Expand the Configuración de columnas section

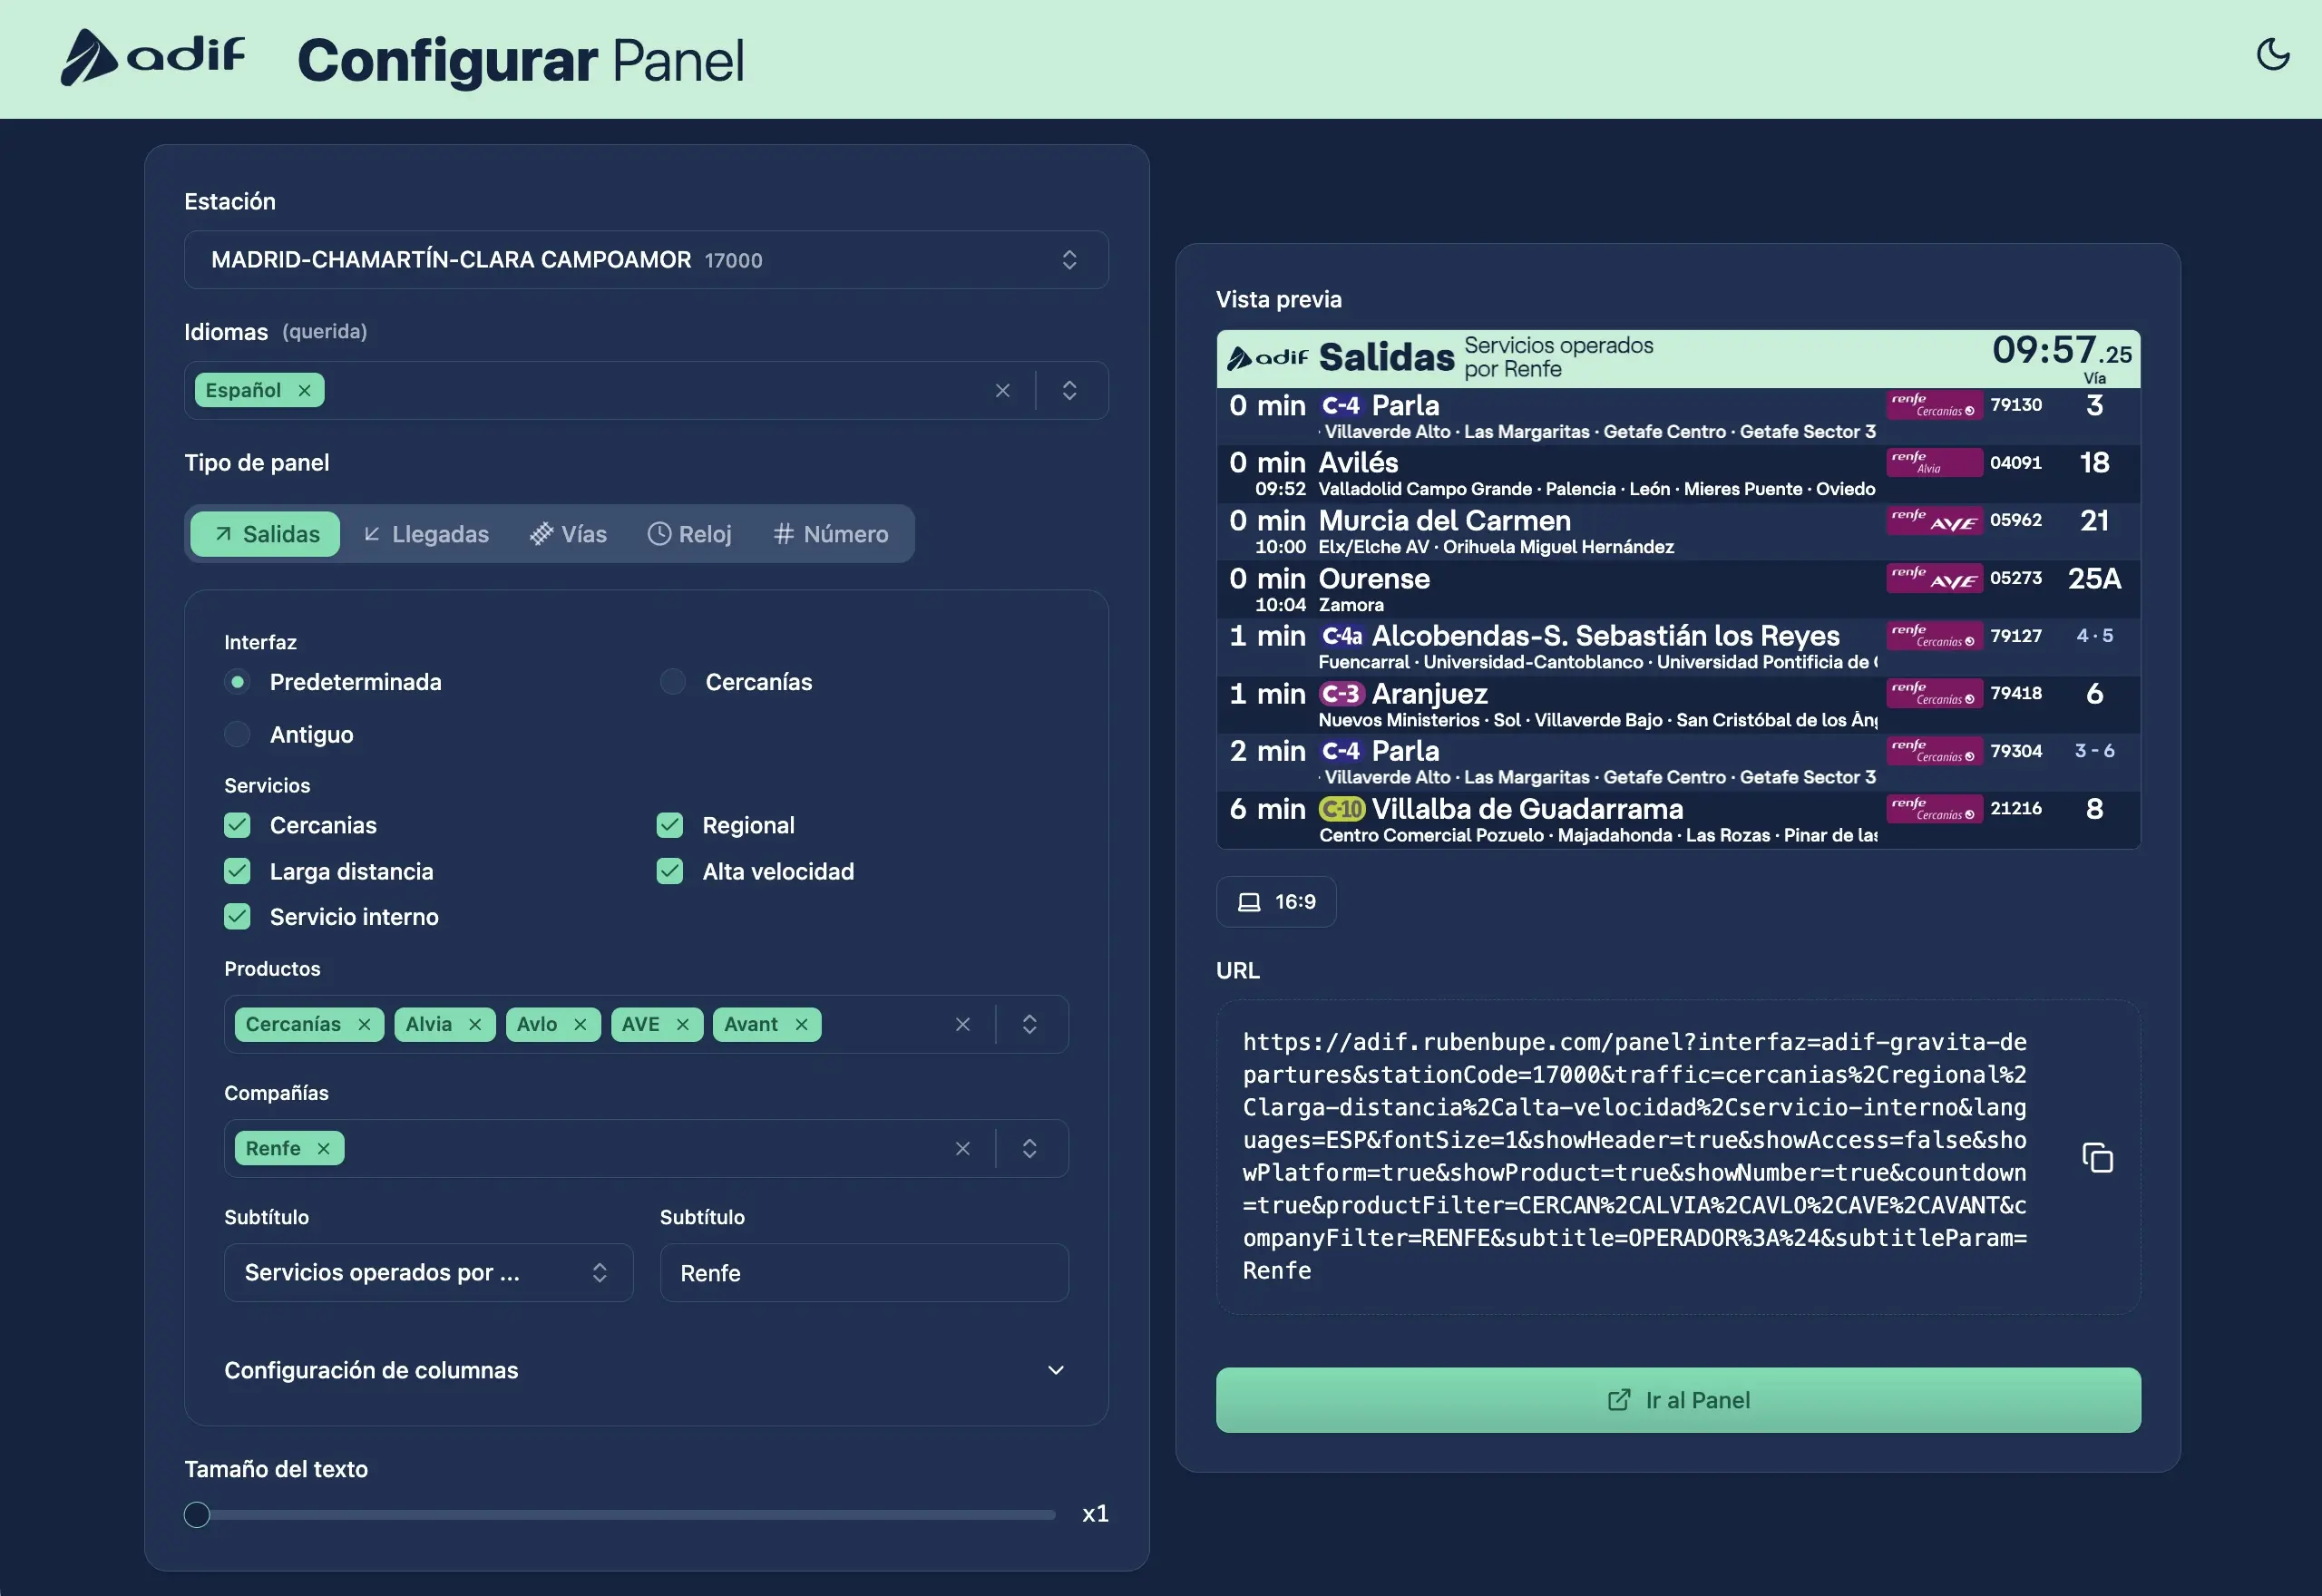(x=646, y=1371)
